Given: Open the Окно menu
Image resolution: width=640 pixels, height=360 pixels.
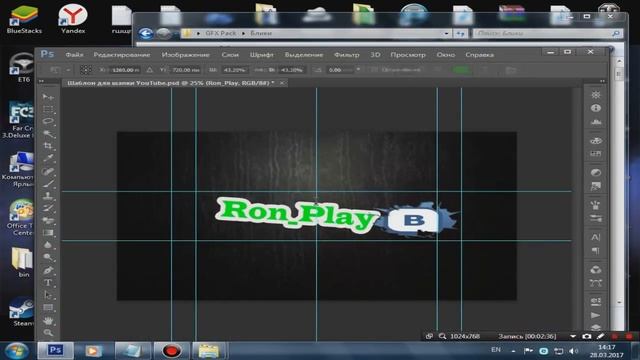Looking at the screenshot, I should coord(446,55).
